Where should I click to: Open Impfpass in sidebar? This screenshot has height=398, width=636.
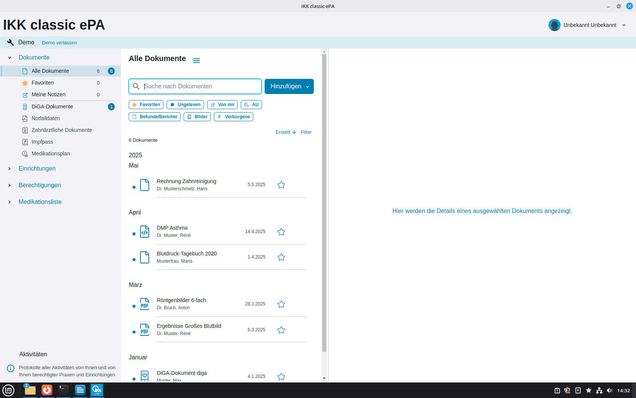pyautogui.click(x=60, y=142)
